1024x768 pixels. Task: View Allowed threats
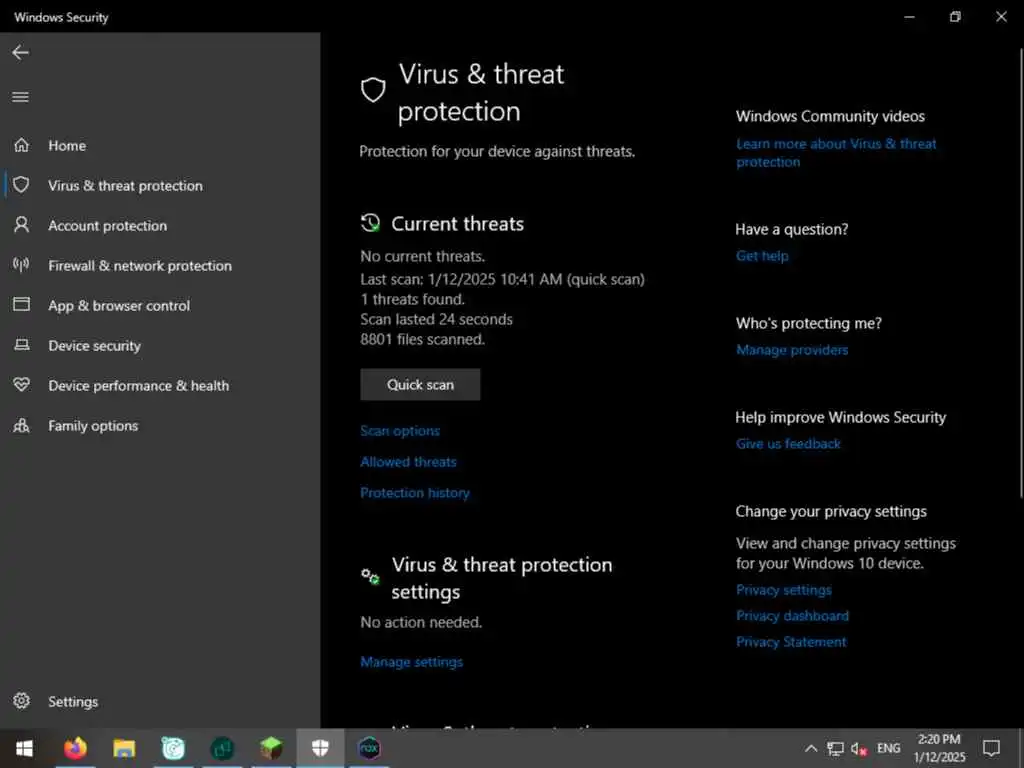[408, 462]
